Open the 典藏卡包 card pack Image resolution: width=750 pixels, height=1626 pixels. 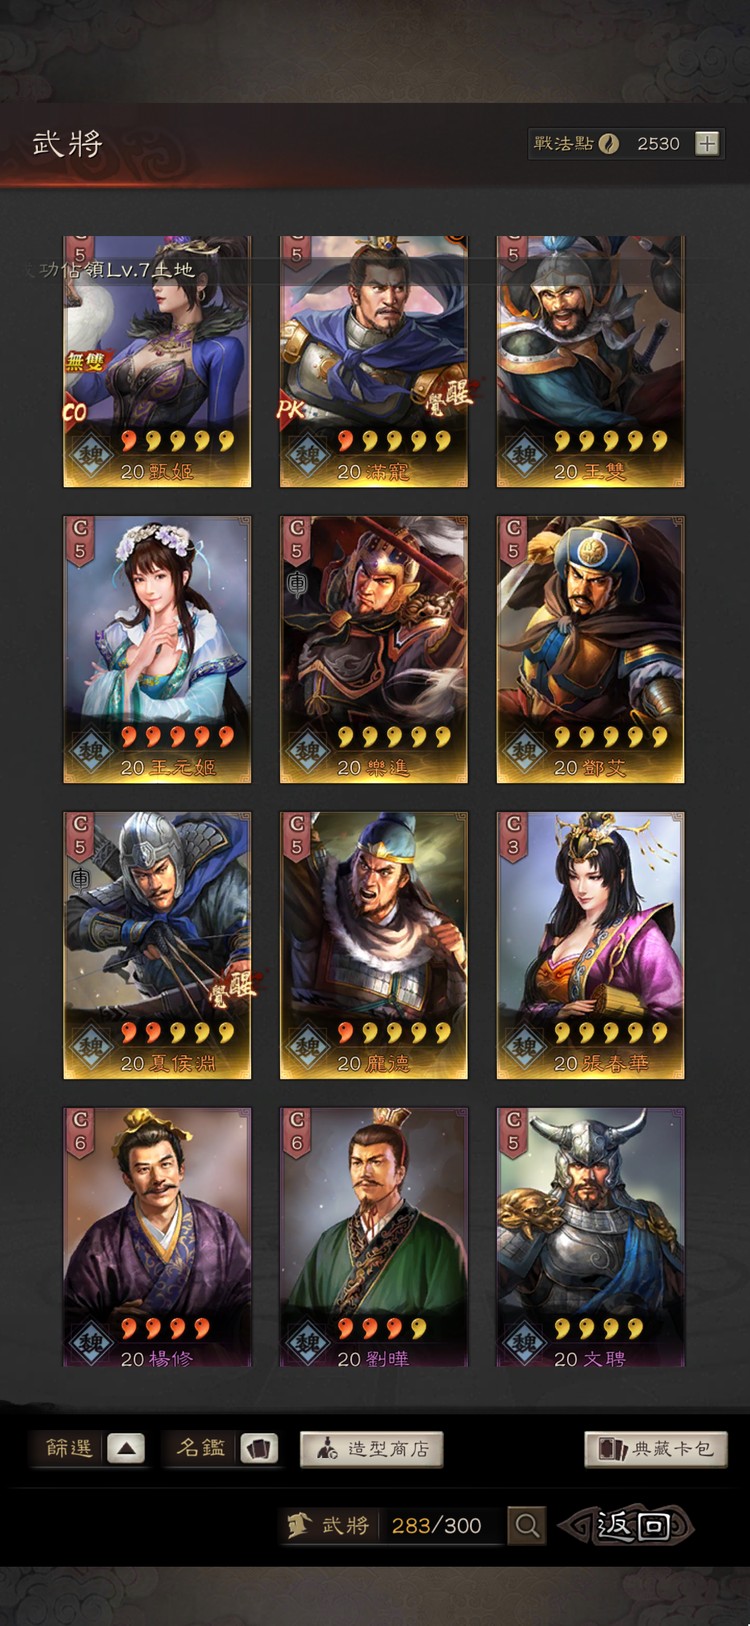point(656,1449)
